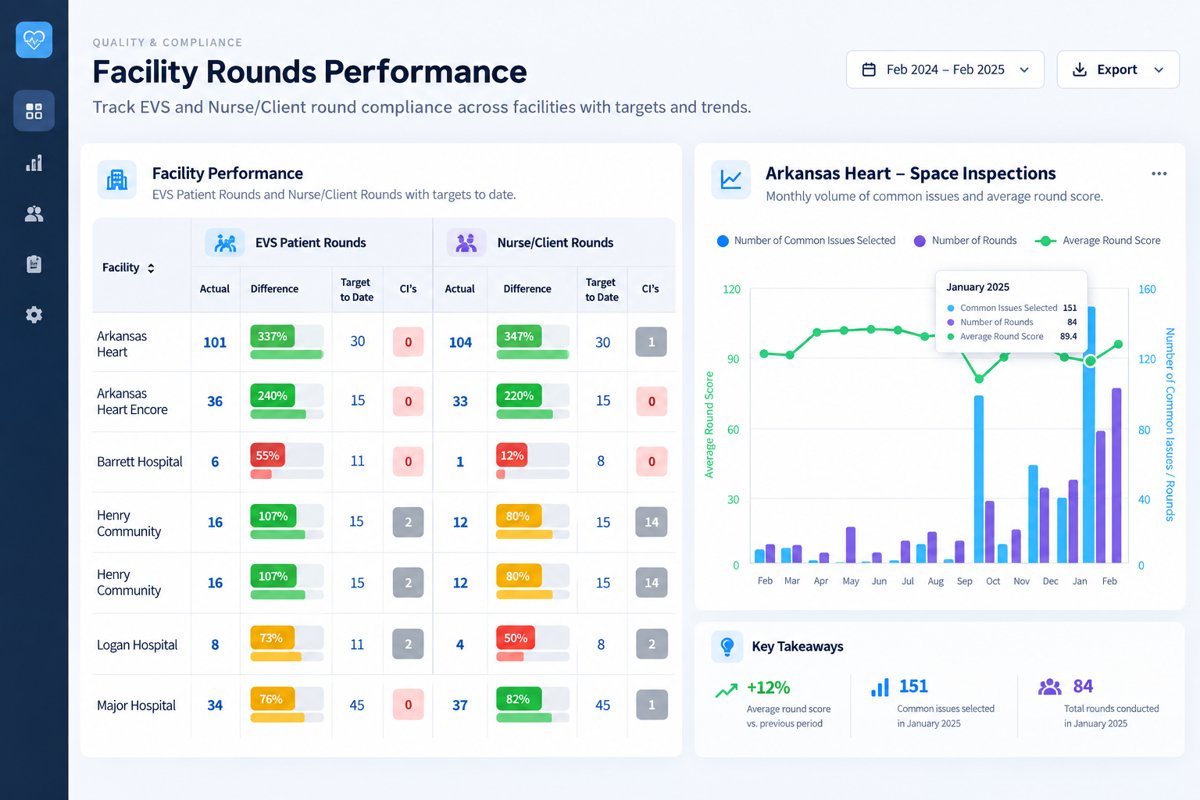
Task: Click Arkansas Heart EVS CI's badge 0
Action: pyautogui.click(x=408, y=342)
